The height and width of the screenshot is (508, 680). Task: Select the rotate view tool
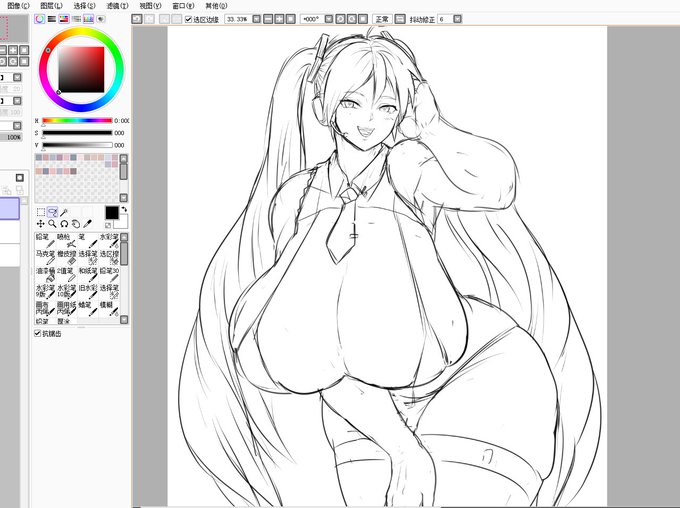[x=64, y=223]
